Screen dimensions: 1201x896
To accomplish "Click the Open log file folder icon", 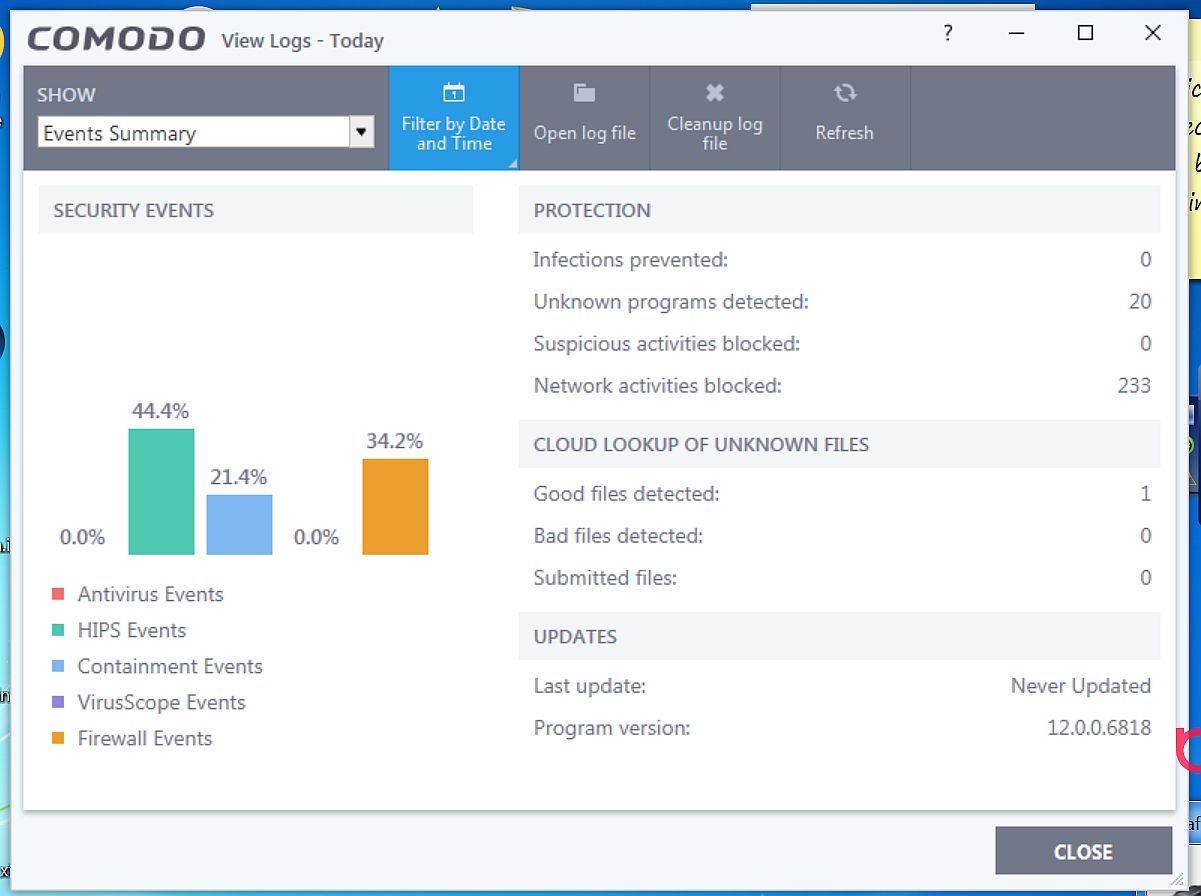I will 585,93.
